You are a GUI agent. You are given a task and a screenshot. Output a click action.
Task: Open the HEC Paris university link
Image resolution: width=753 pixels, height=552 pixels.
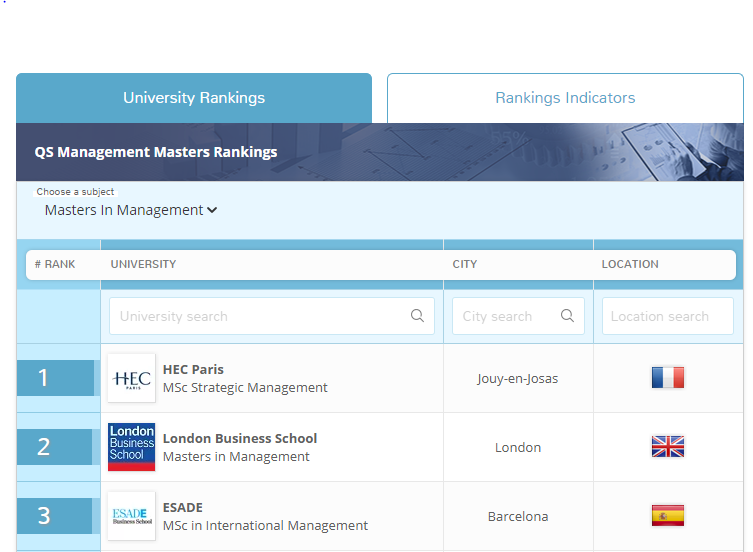(193, 369)
